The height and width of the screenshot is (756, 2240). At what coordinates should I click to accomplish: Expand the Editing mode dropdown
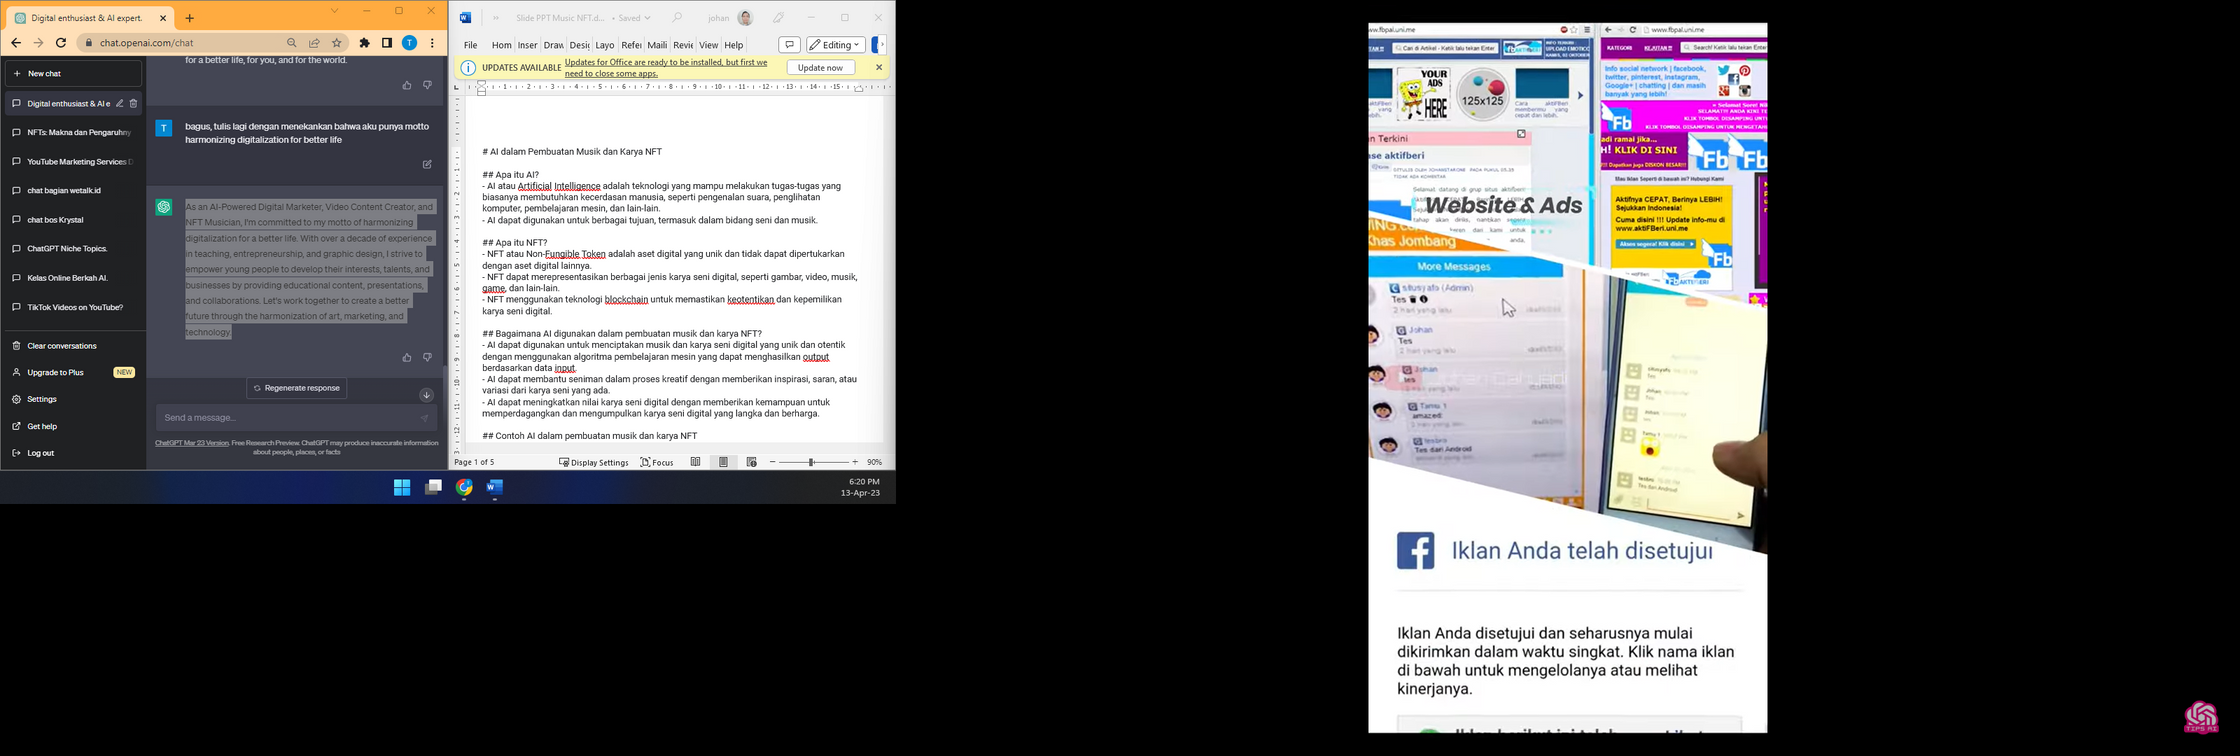tap(836, 45)
